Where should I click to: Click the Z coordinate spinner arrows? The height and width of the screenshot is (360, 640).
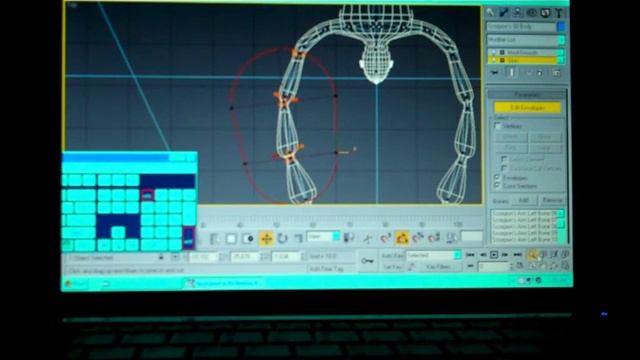tap(303, 257)
